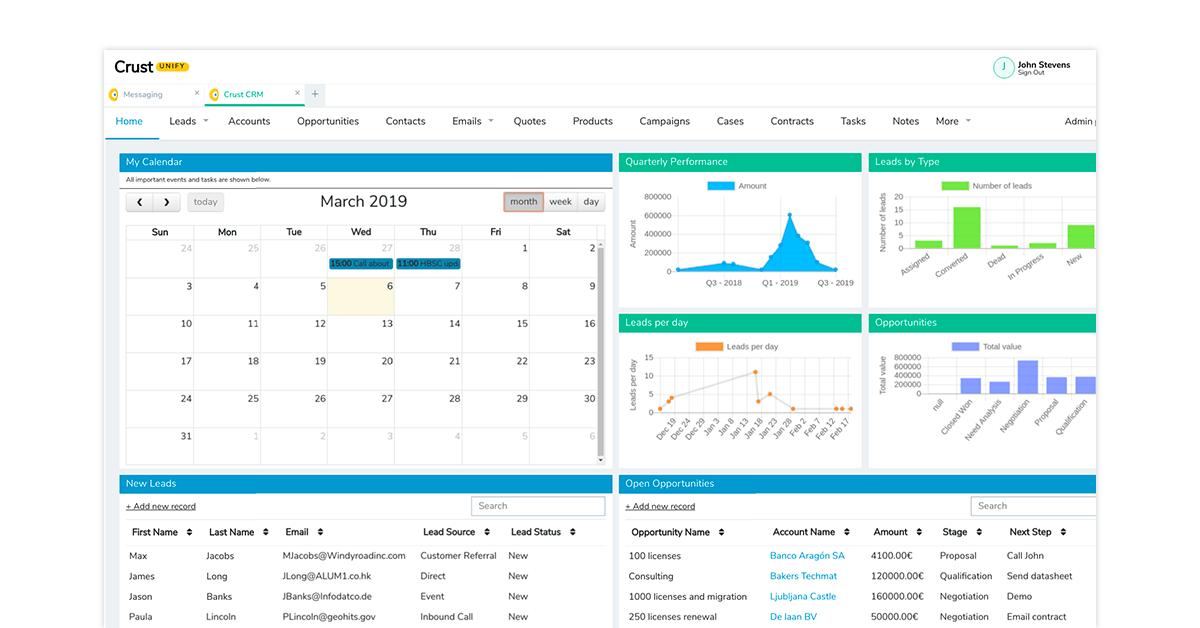Viewport: 1200px width, 628px height.
Task: Open the 11:00 HBSC calendar event
Action: (x=428, y=264)
